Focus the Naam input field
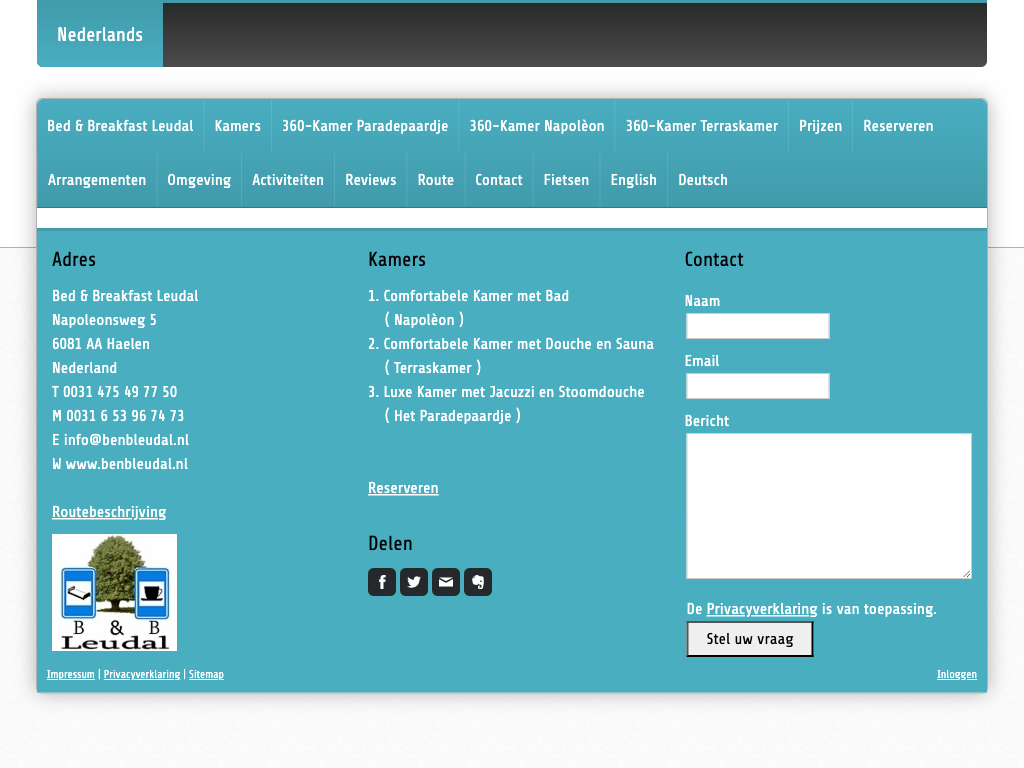 pyautogui.click(x=757, y=326)
